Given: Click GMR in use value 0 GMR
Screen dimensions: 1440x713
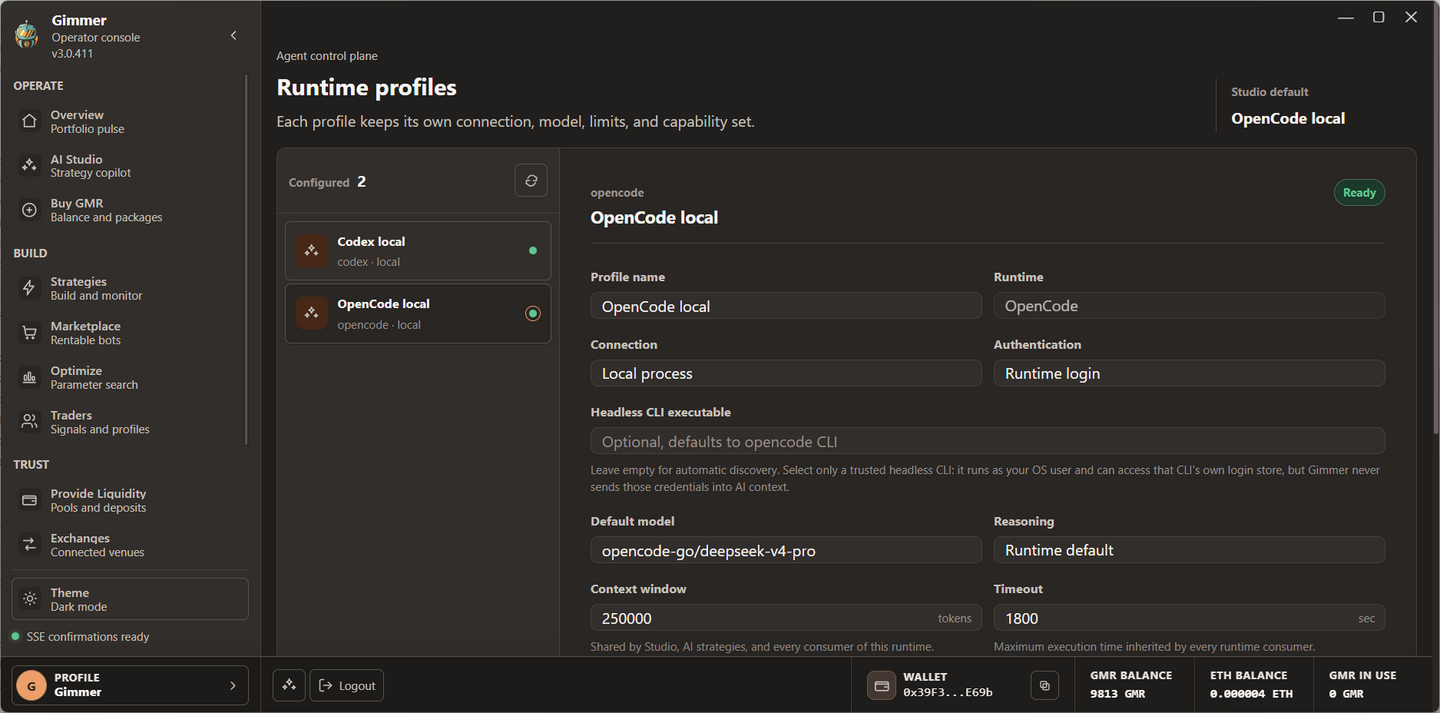Looking at the screenshot, I should (1347, 693).
